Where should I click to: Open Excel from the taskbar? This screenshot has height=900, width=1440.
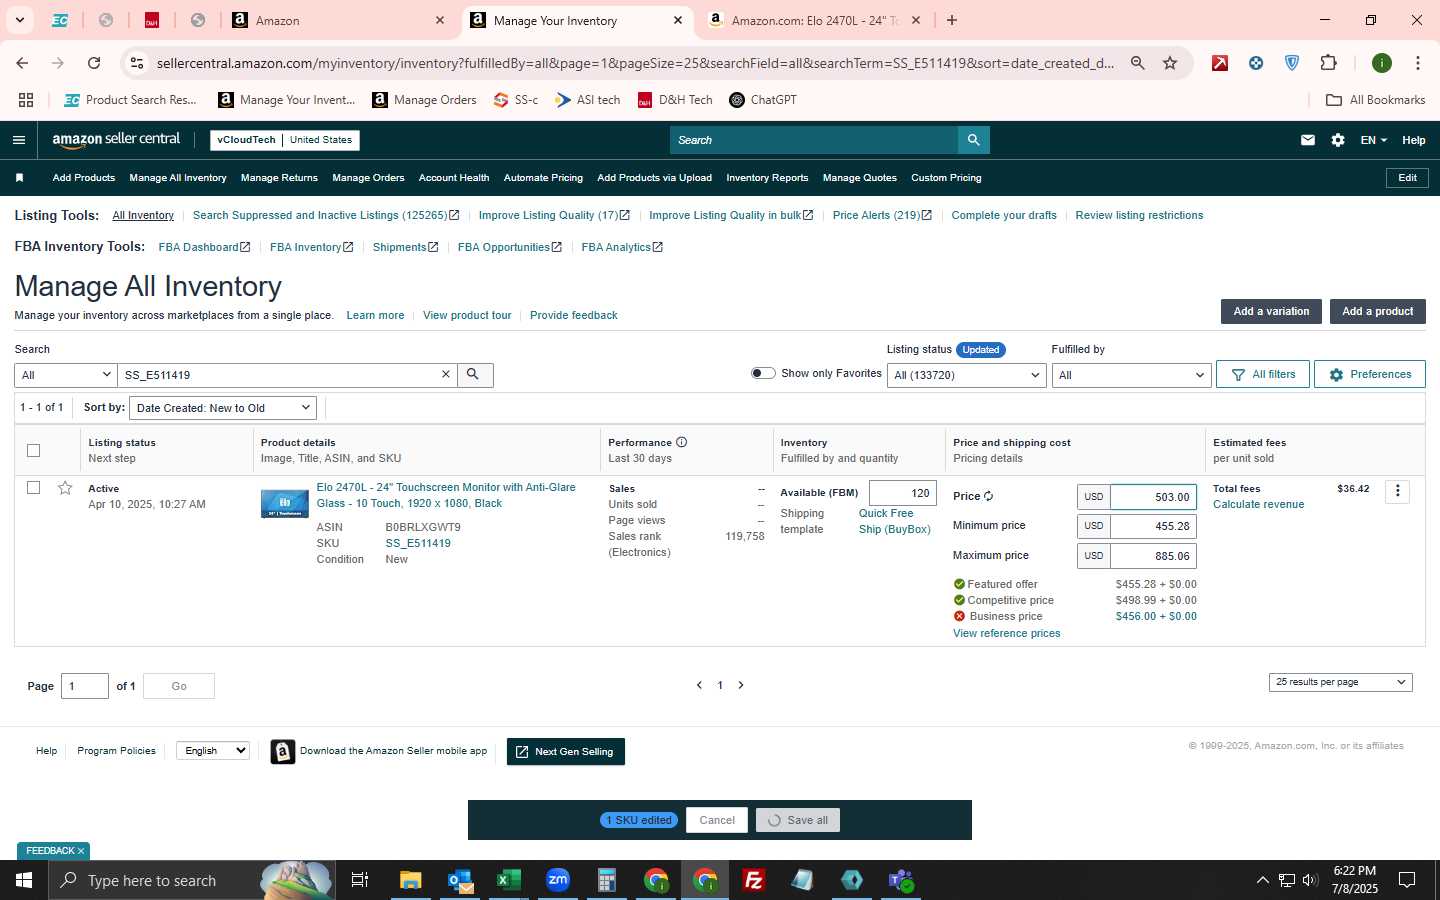pos(509,880)
